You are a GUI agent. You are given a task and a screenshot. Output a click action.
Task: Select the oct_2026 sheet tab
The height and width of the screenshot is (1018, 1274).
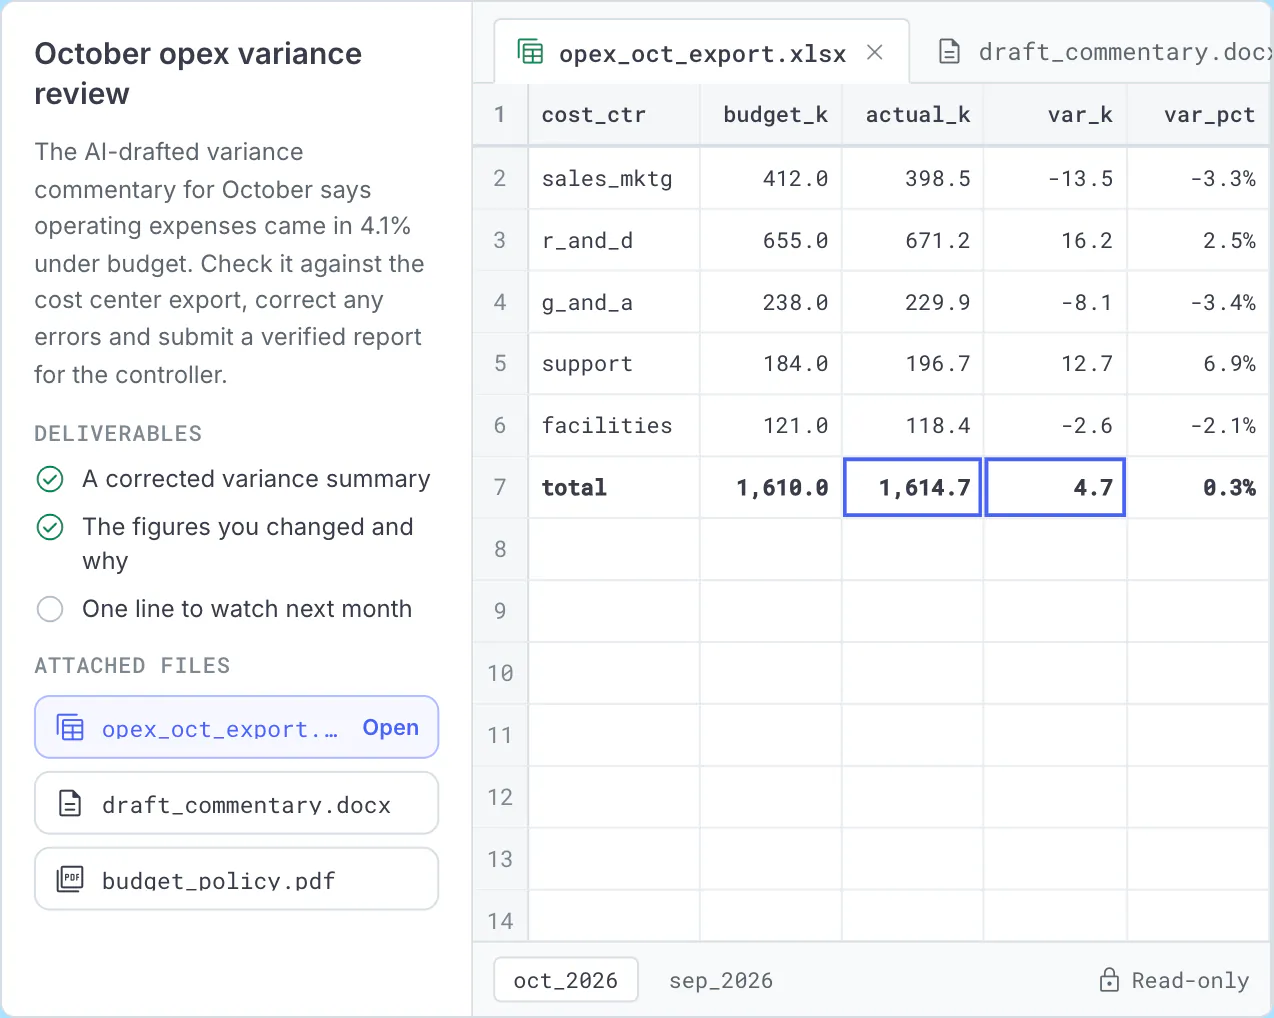click(x=566, y=980)
